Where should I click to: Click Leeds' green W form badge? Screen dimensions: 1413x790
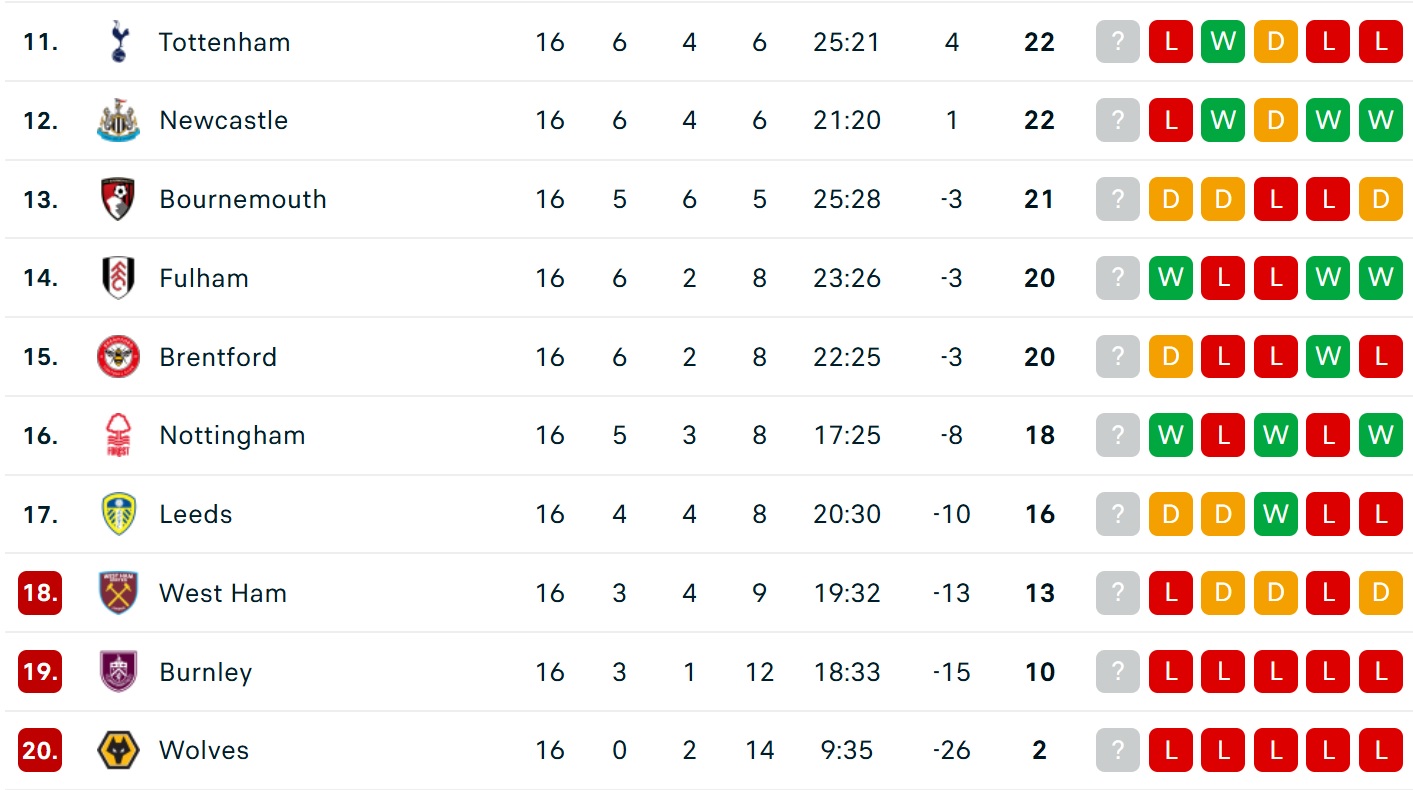point(1275,514)
